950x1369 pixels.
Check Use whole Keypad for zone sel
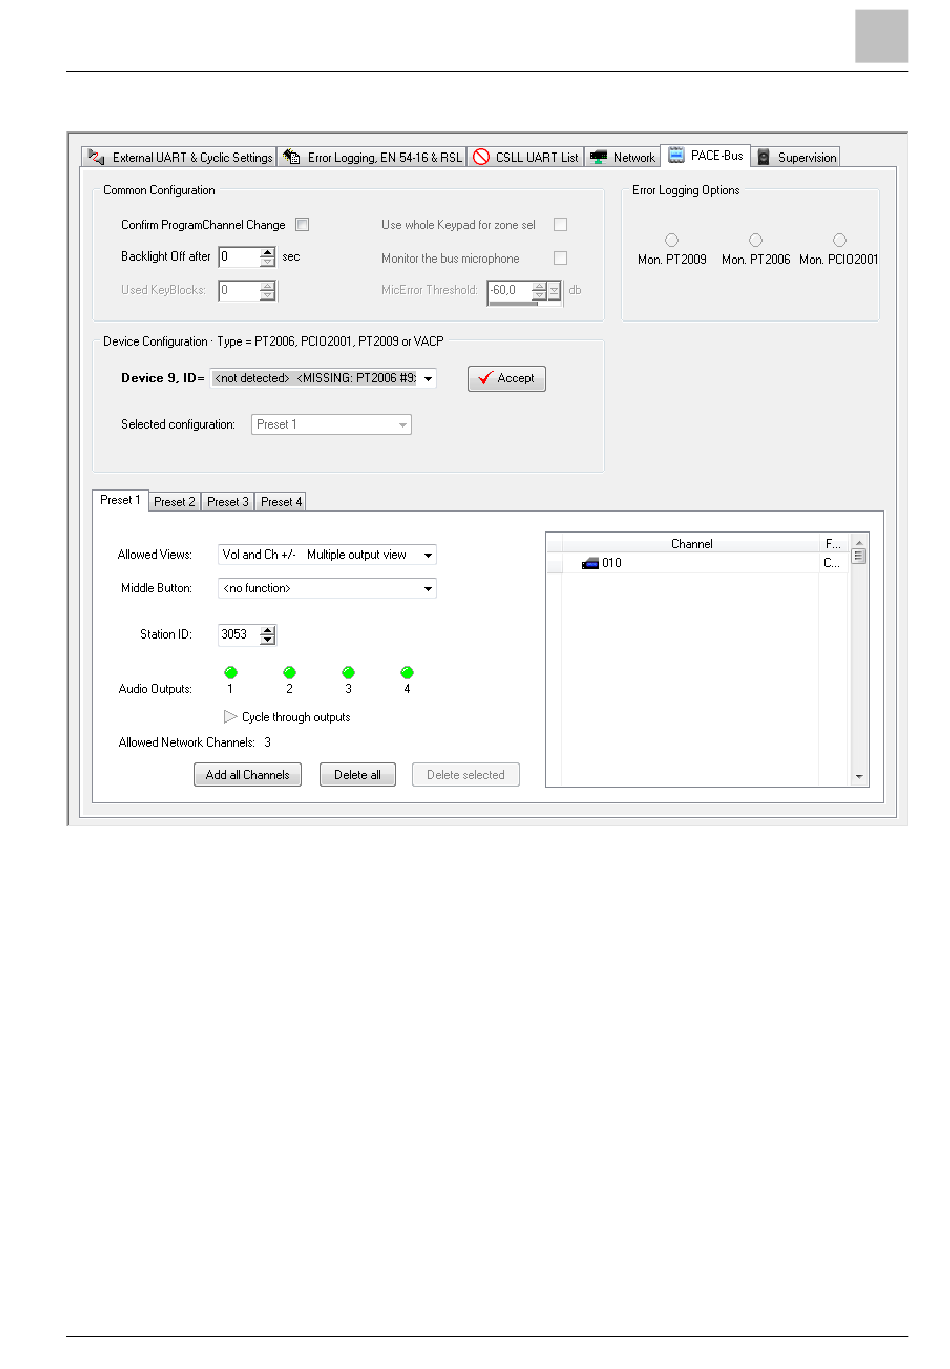pos(560,225)
